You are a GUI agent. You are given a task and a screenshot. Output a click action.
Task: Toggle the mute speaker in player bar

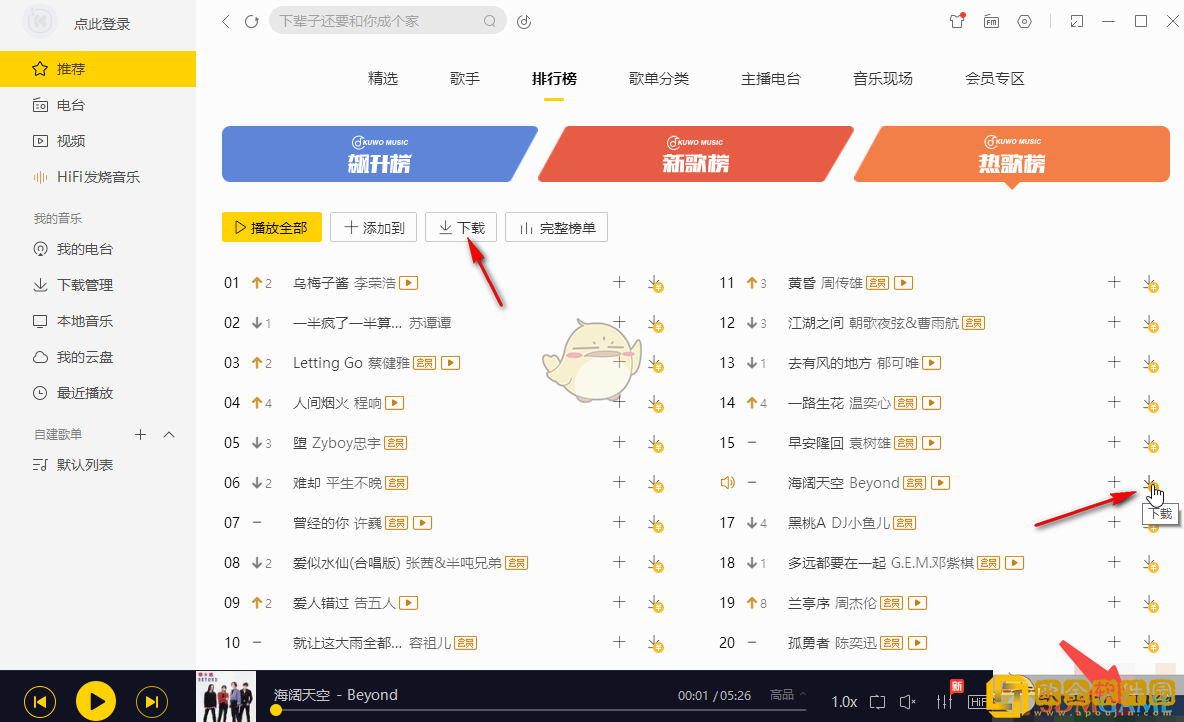pos(908,702)
